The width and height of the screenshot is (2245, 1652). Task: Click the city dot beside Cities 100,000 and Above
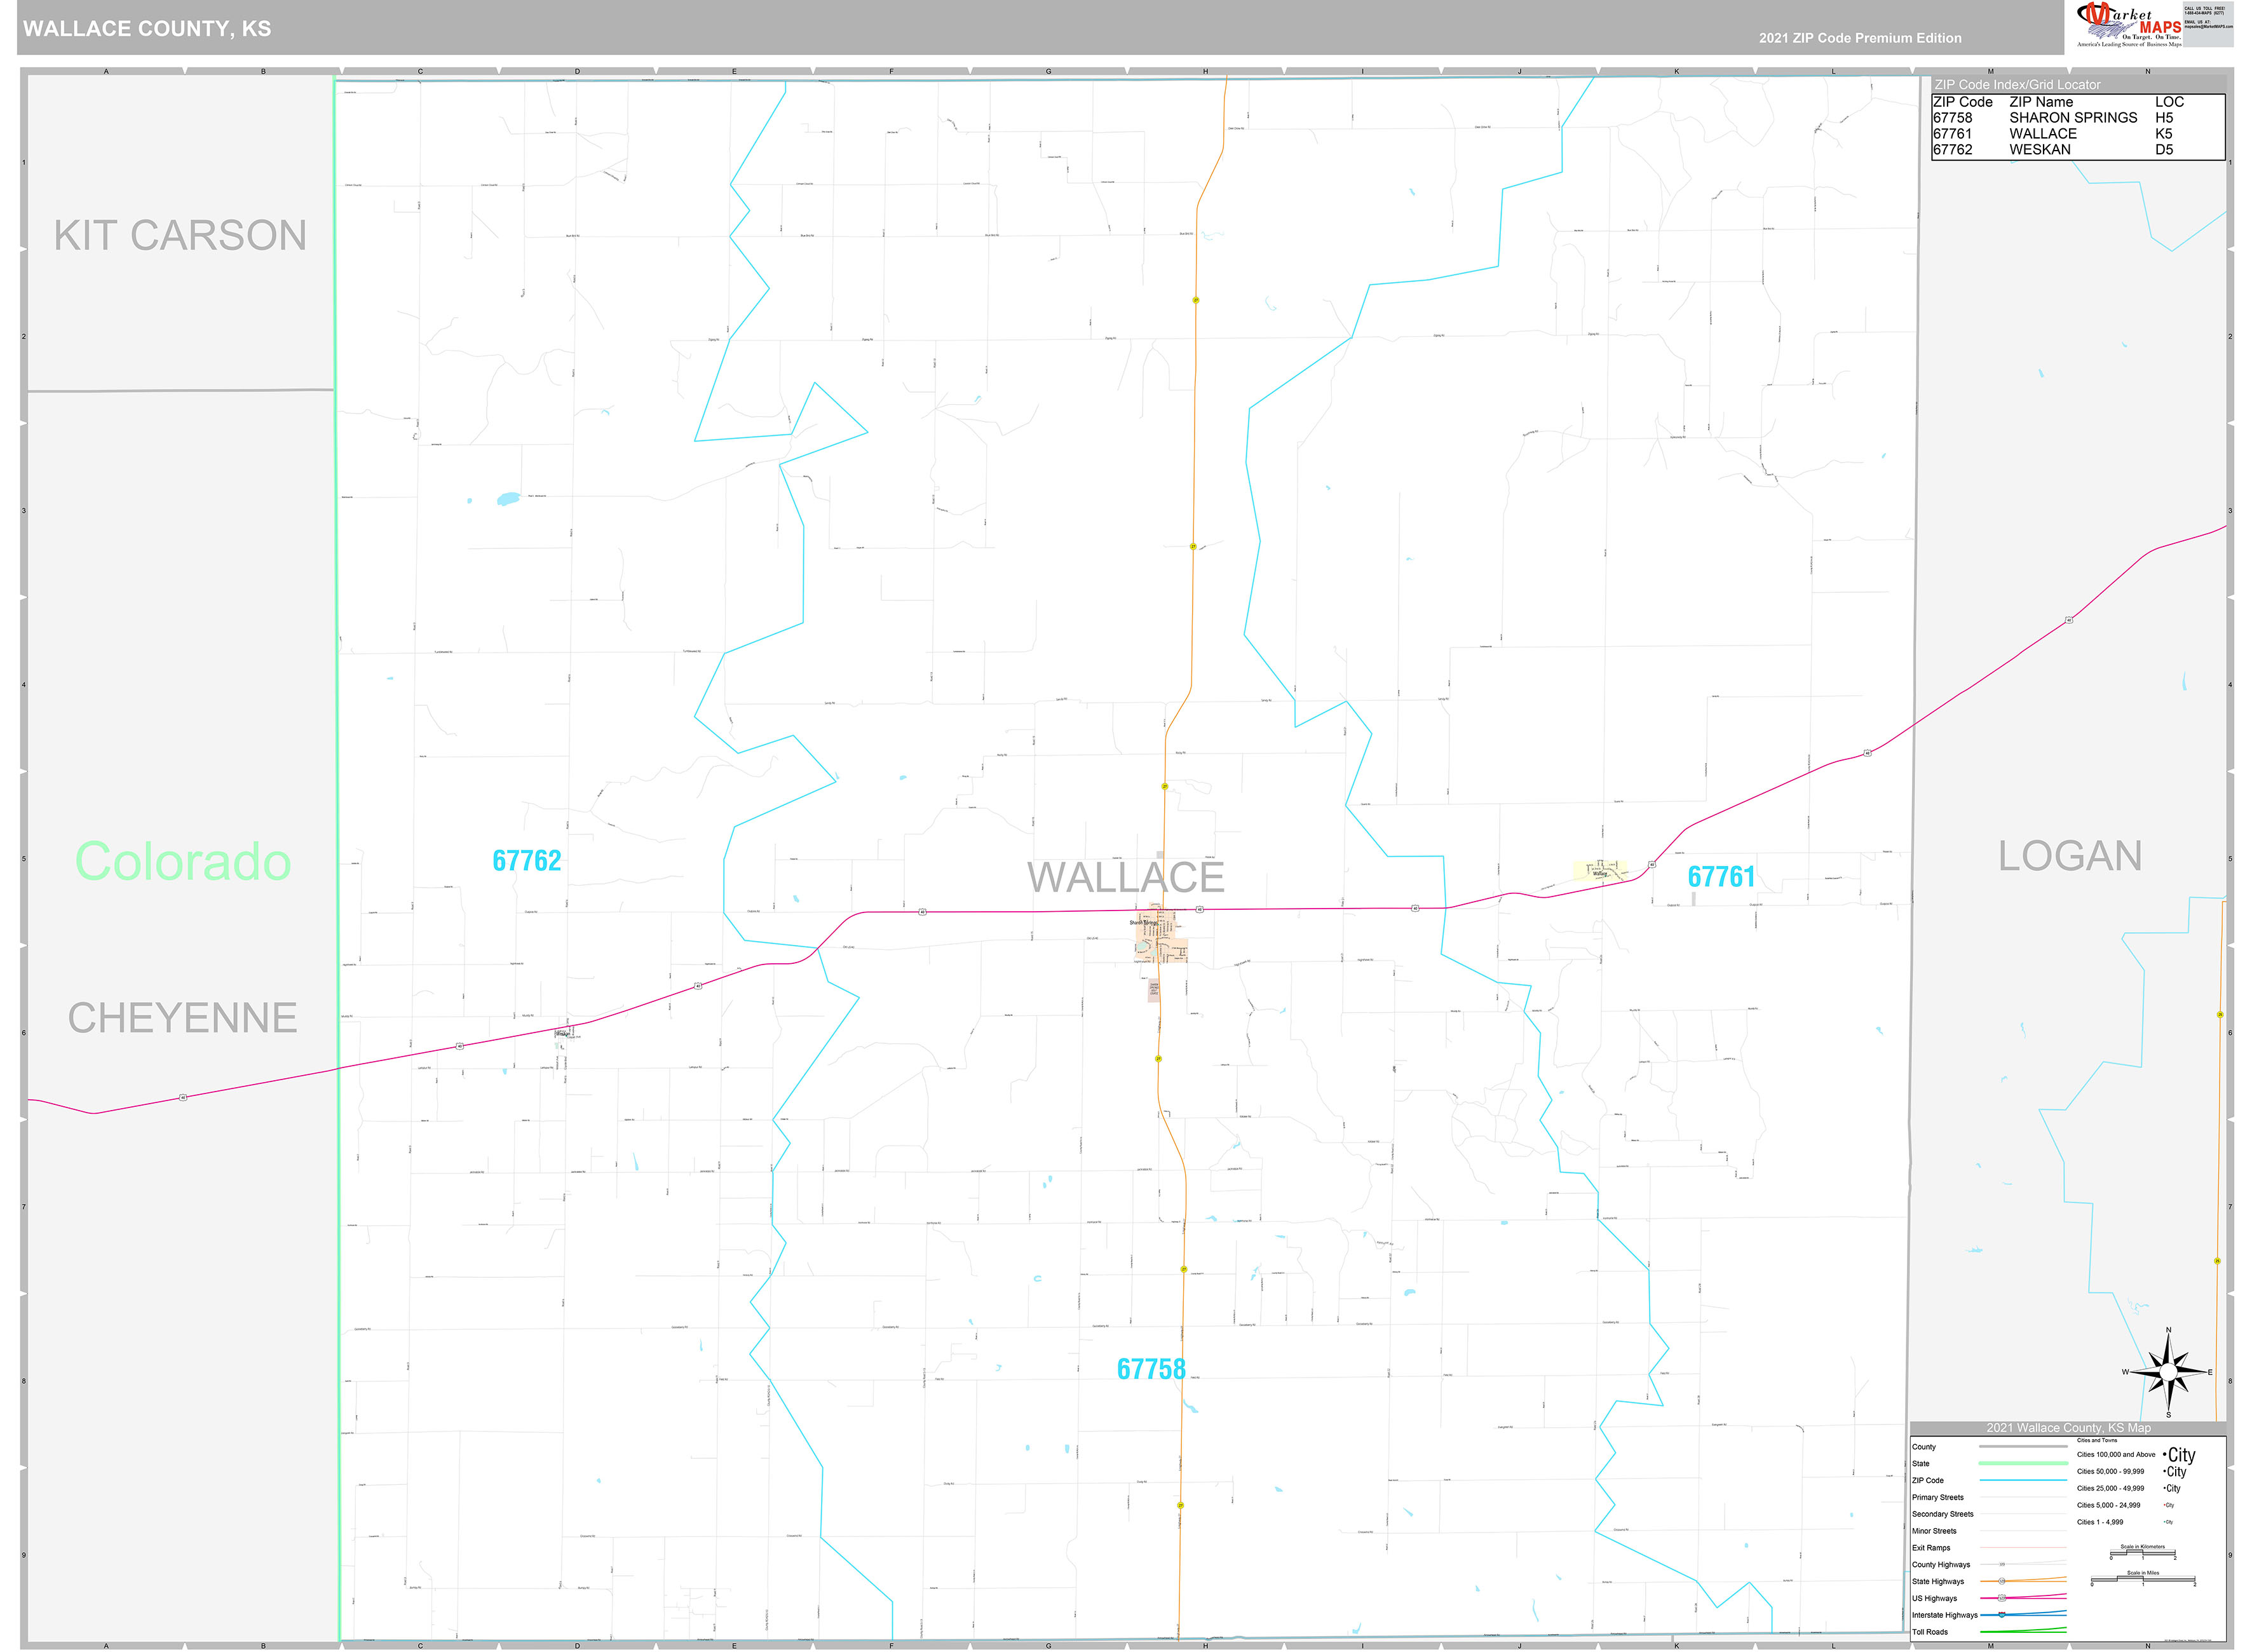tap(2164, 1454)
